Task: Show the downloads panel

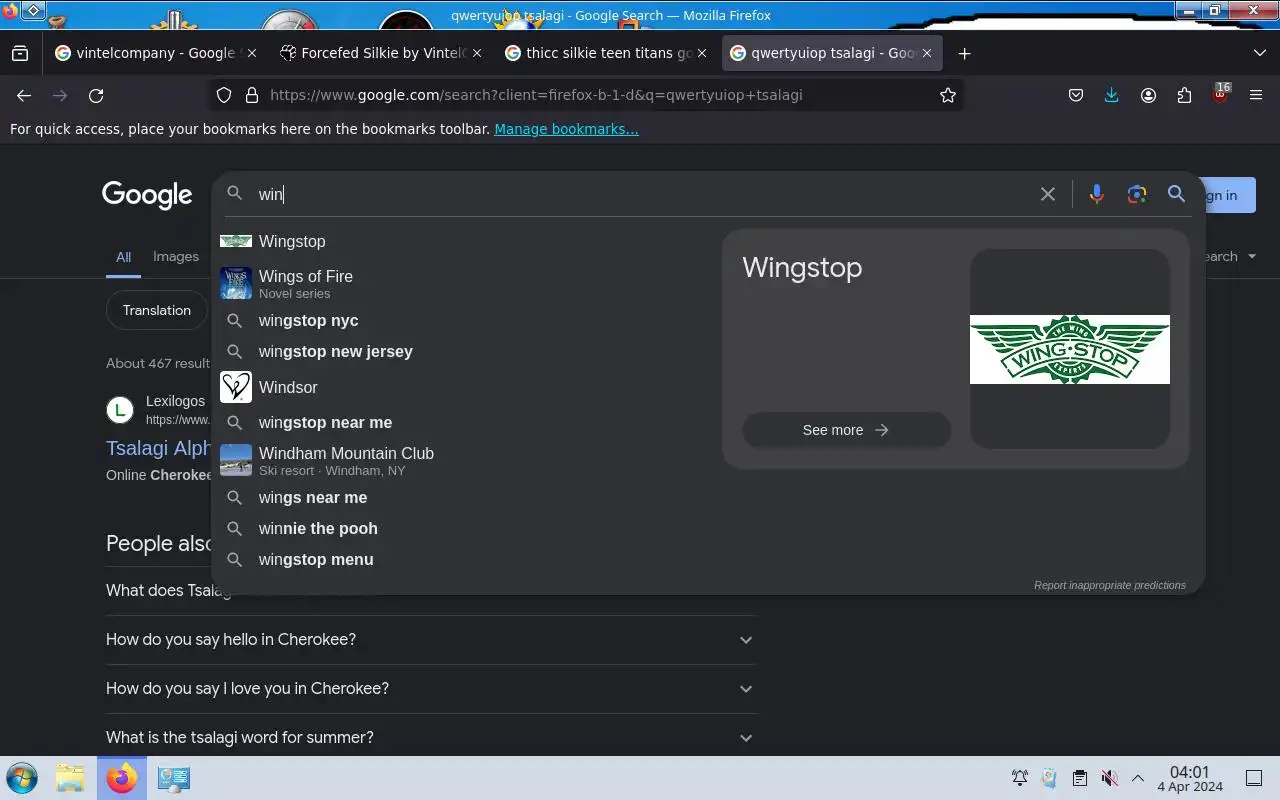Action: [1111, 95]
